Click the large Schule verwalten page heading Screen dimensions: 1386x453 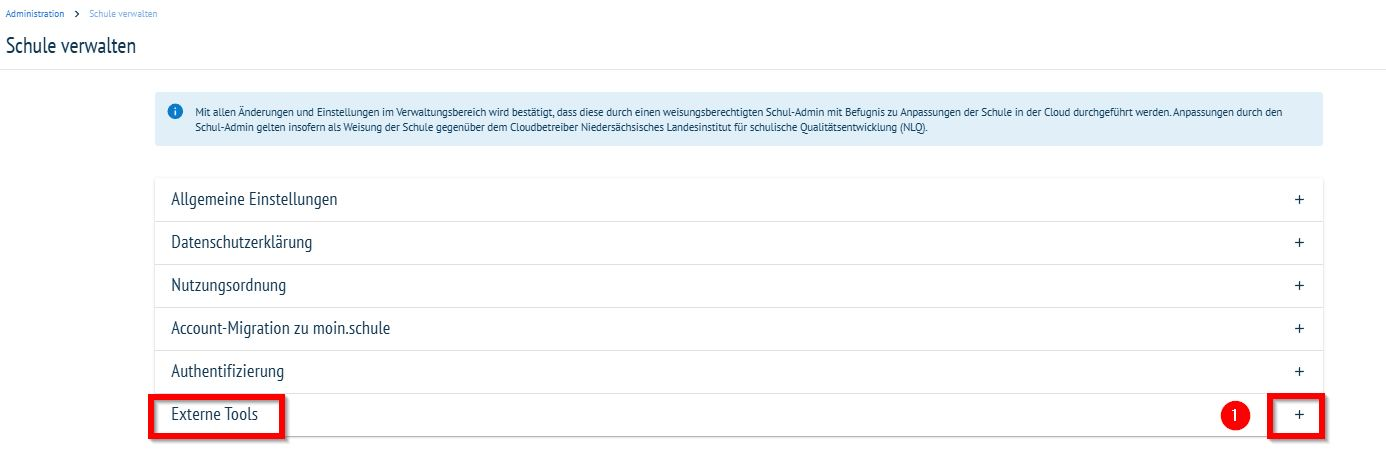71,46
